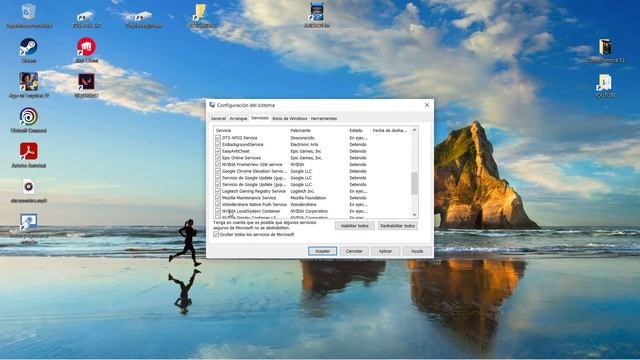Close the Configuración del sistema dialog
Image resolution: width=640 pixels, height=360 pixels.
[427, 105]
